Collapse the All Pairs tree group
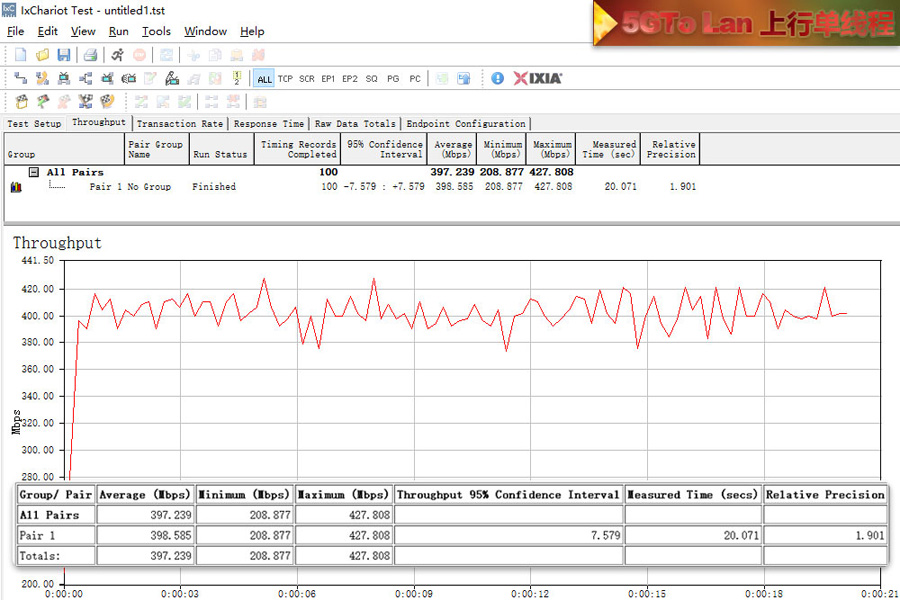900x600 pixels. [x=33, y=172]
